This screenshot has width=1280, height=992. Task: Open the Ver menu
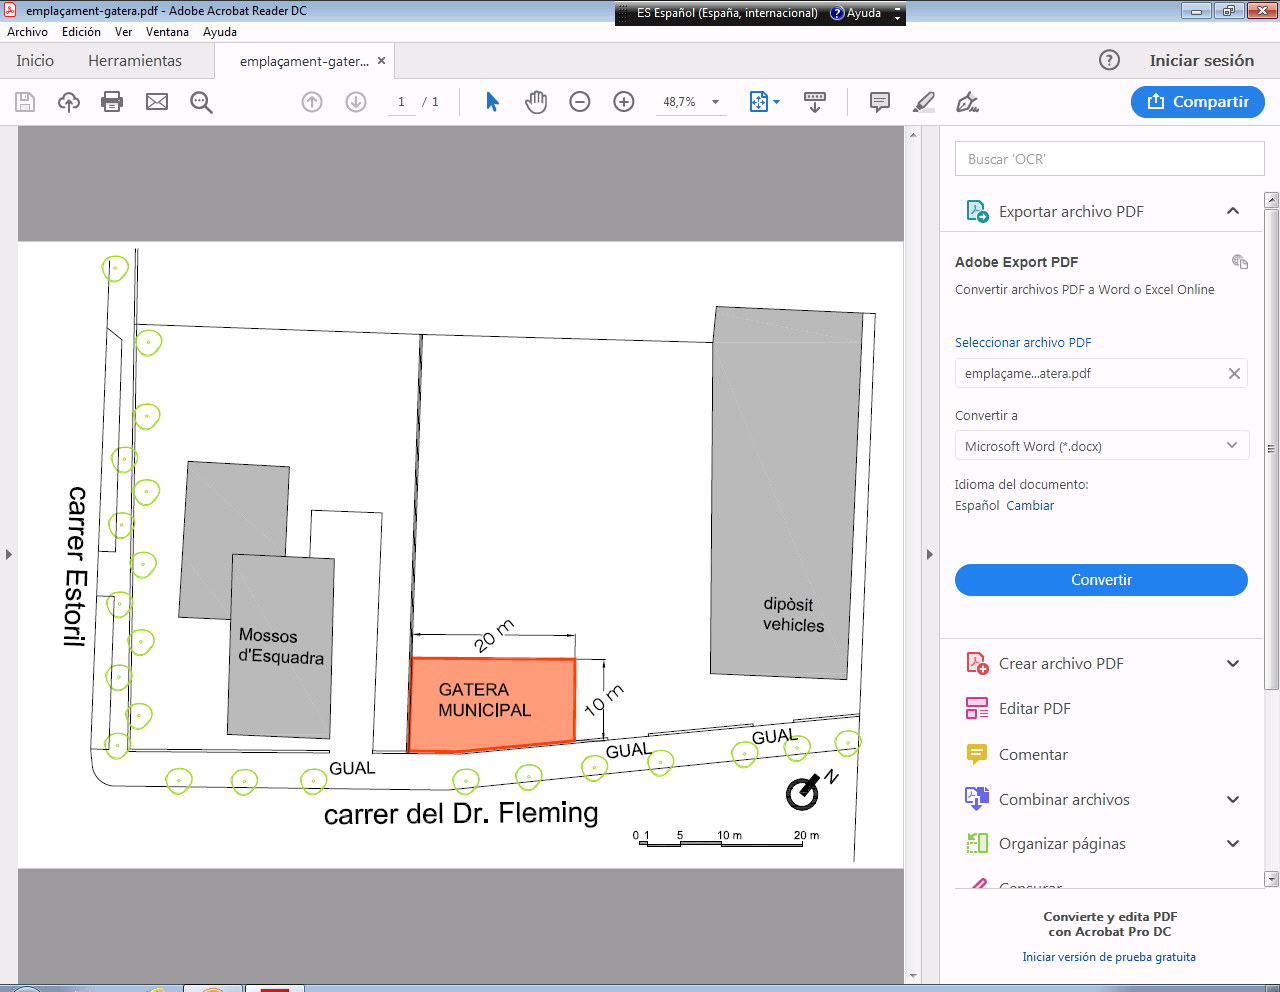(123, 32)
